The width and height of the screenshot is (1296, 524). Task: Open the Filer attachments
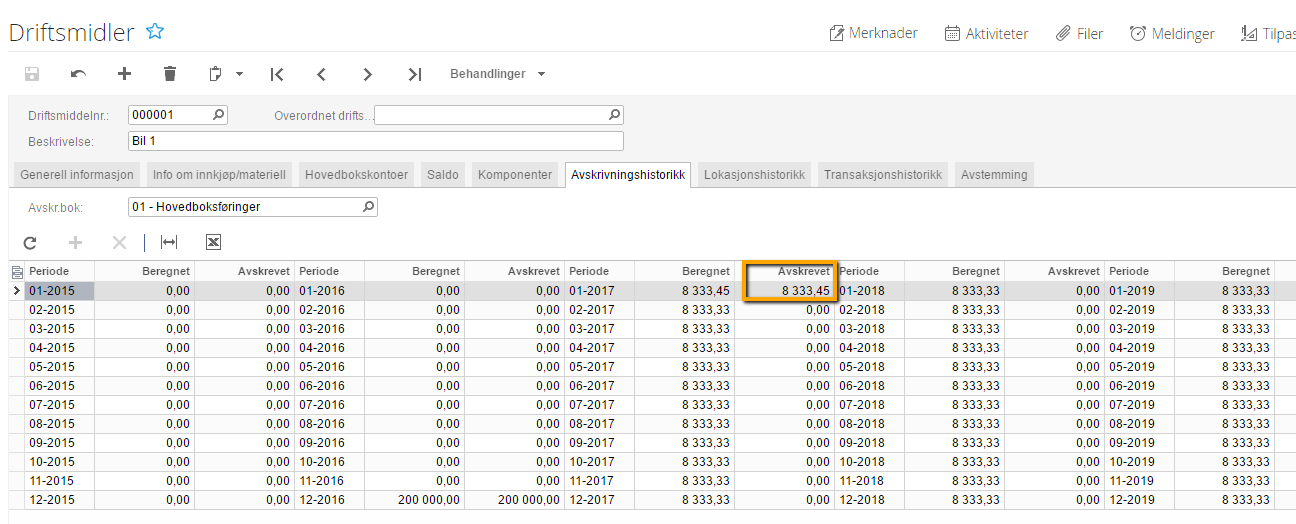(1079, 34)
